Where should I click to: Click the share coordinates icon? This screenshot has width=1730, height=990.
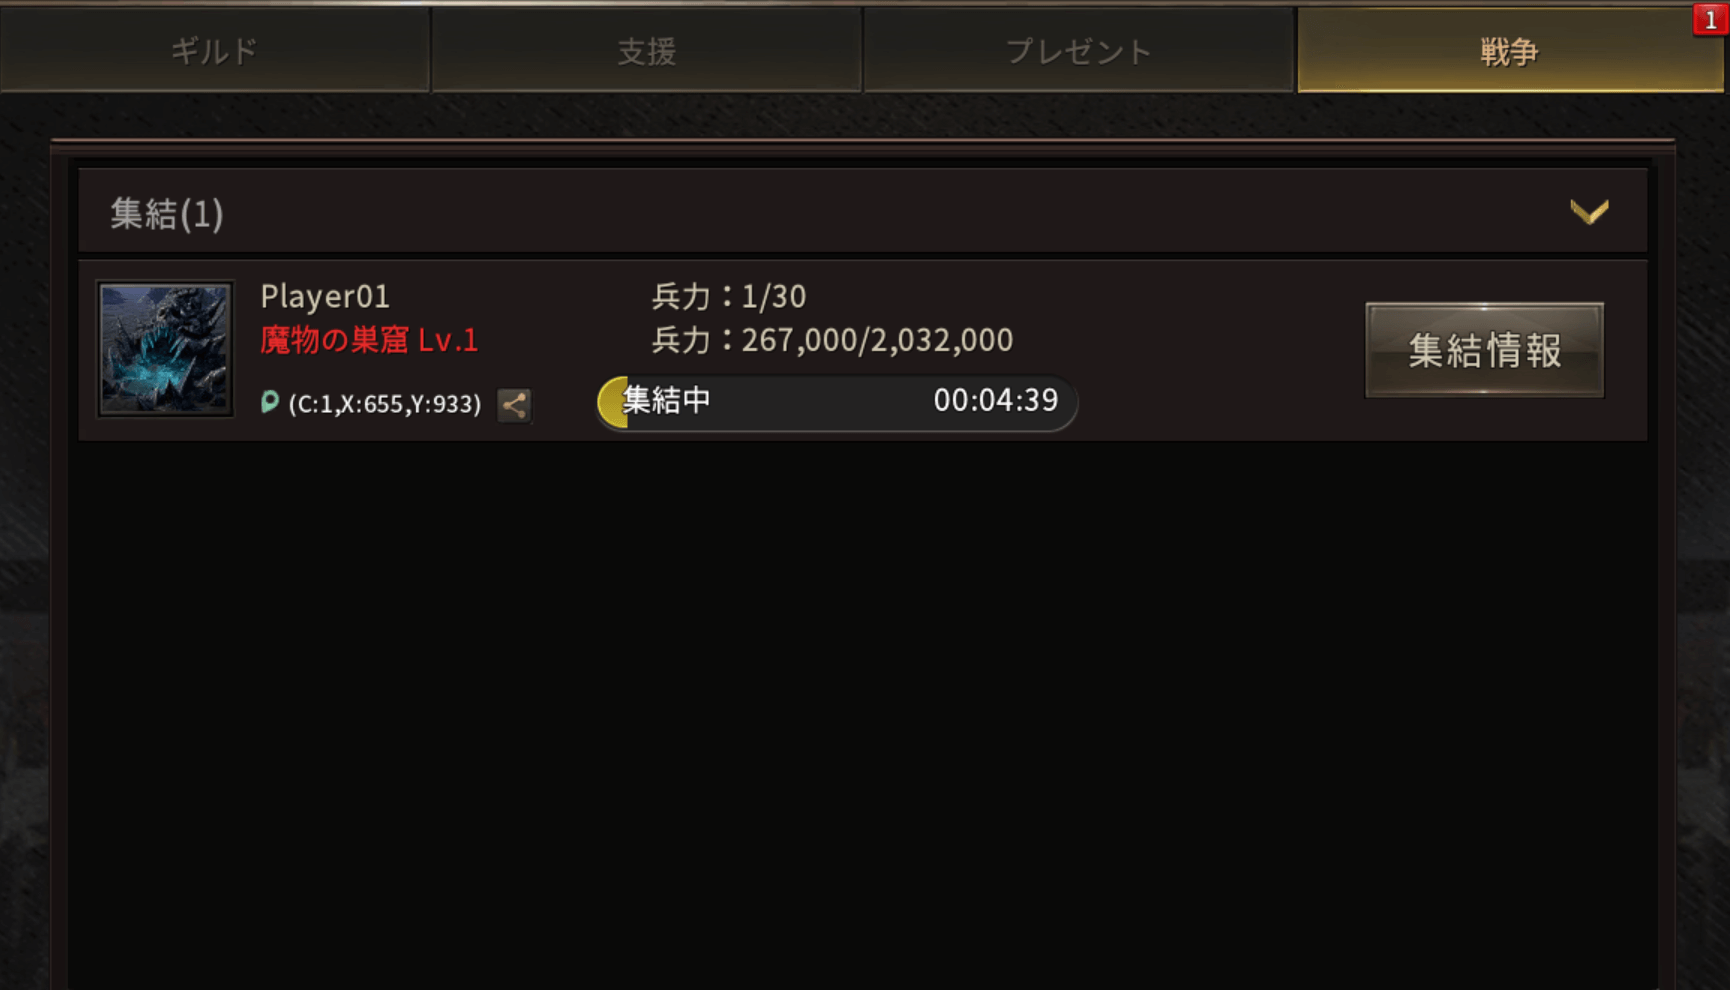pyautogui.click(x=514, y=405)
